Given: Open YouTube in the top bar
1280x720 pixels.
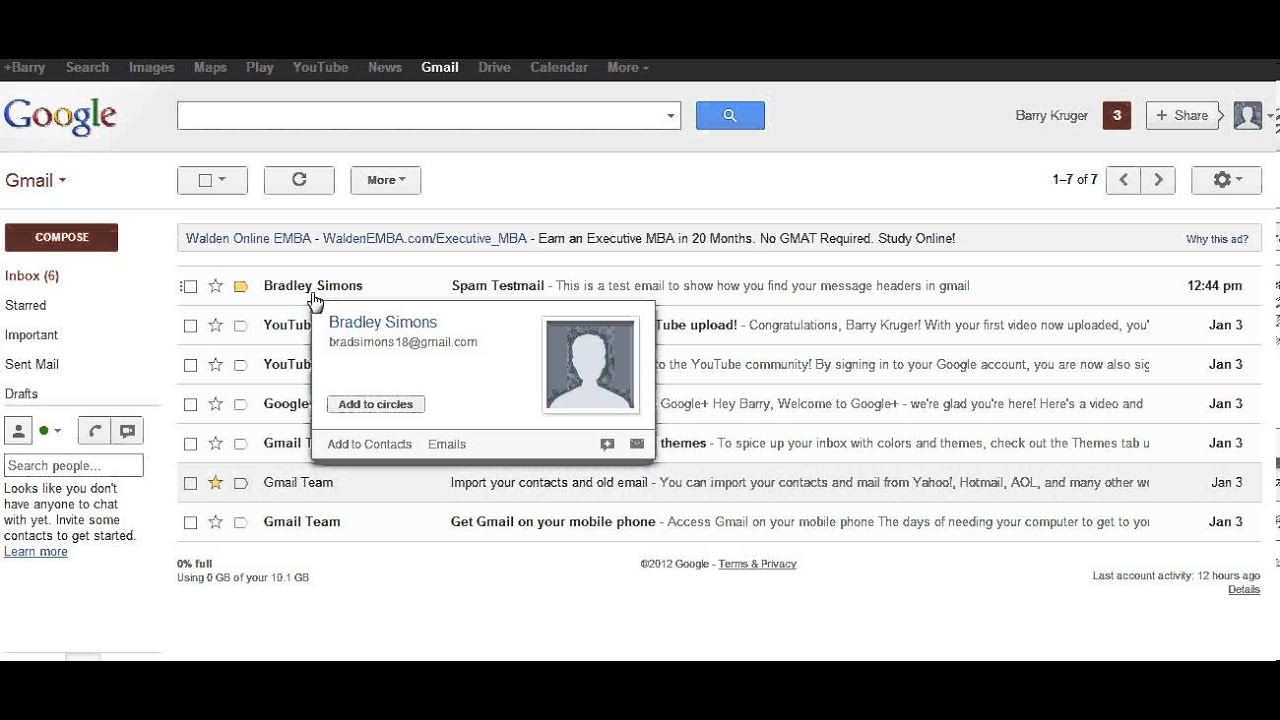Looking at the screenshot, I should (x=321, y=67).
